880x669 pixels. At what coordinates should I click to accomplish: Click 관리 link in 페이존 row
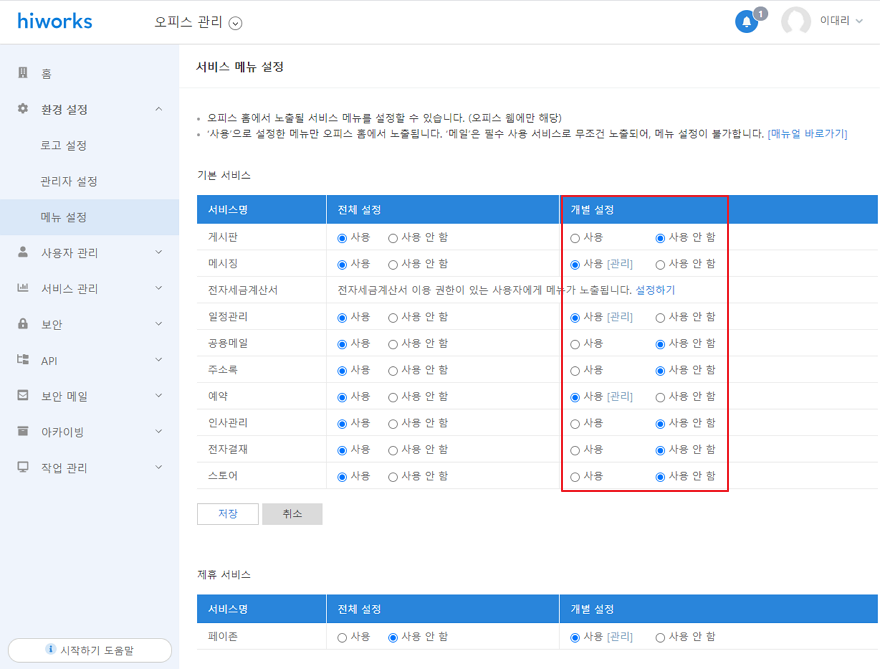click(x=620, y=636)
